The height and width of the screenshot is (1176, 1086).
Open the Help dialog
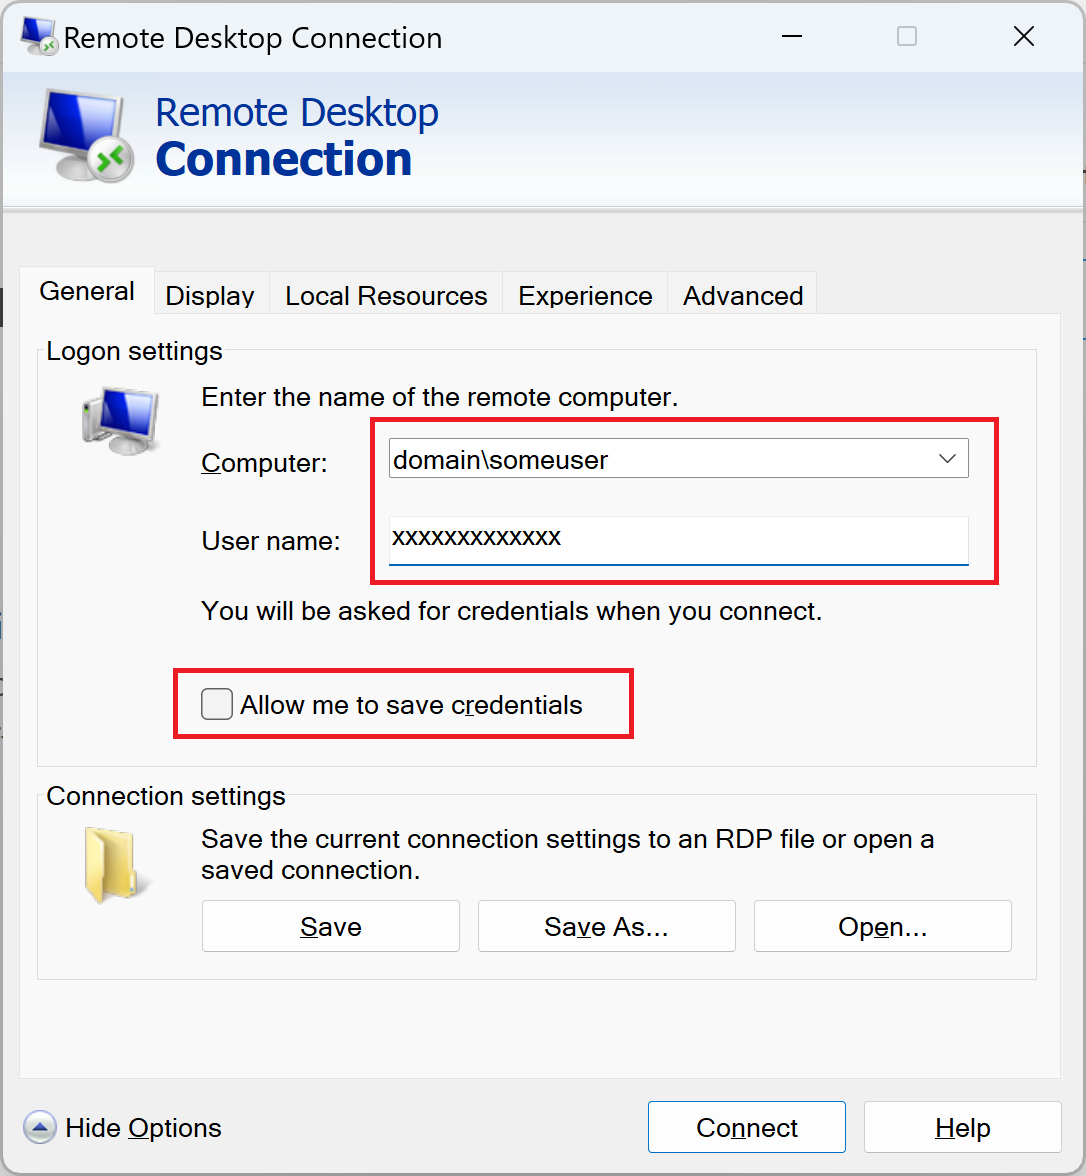pos(962,1127)
